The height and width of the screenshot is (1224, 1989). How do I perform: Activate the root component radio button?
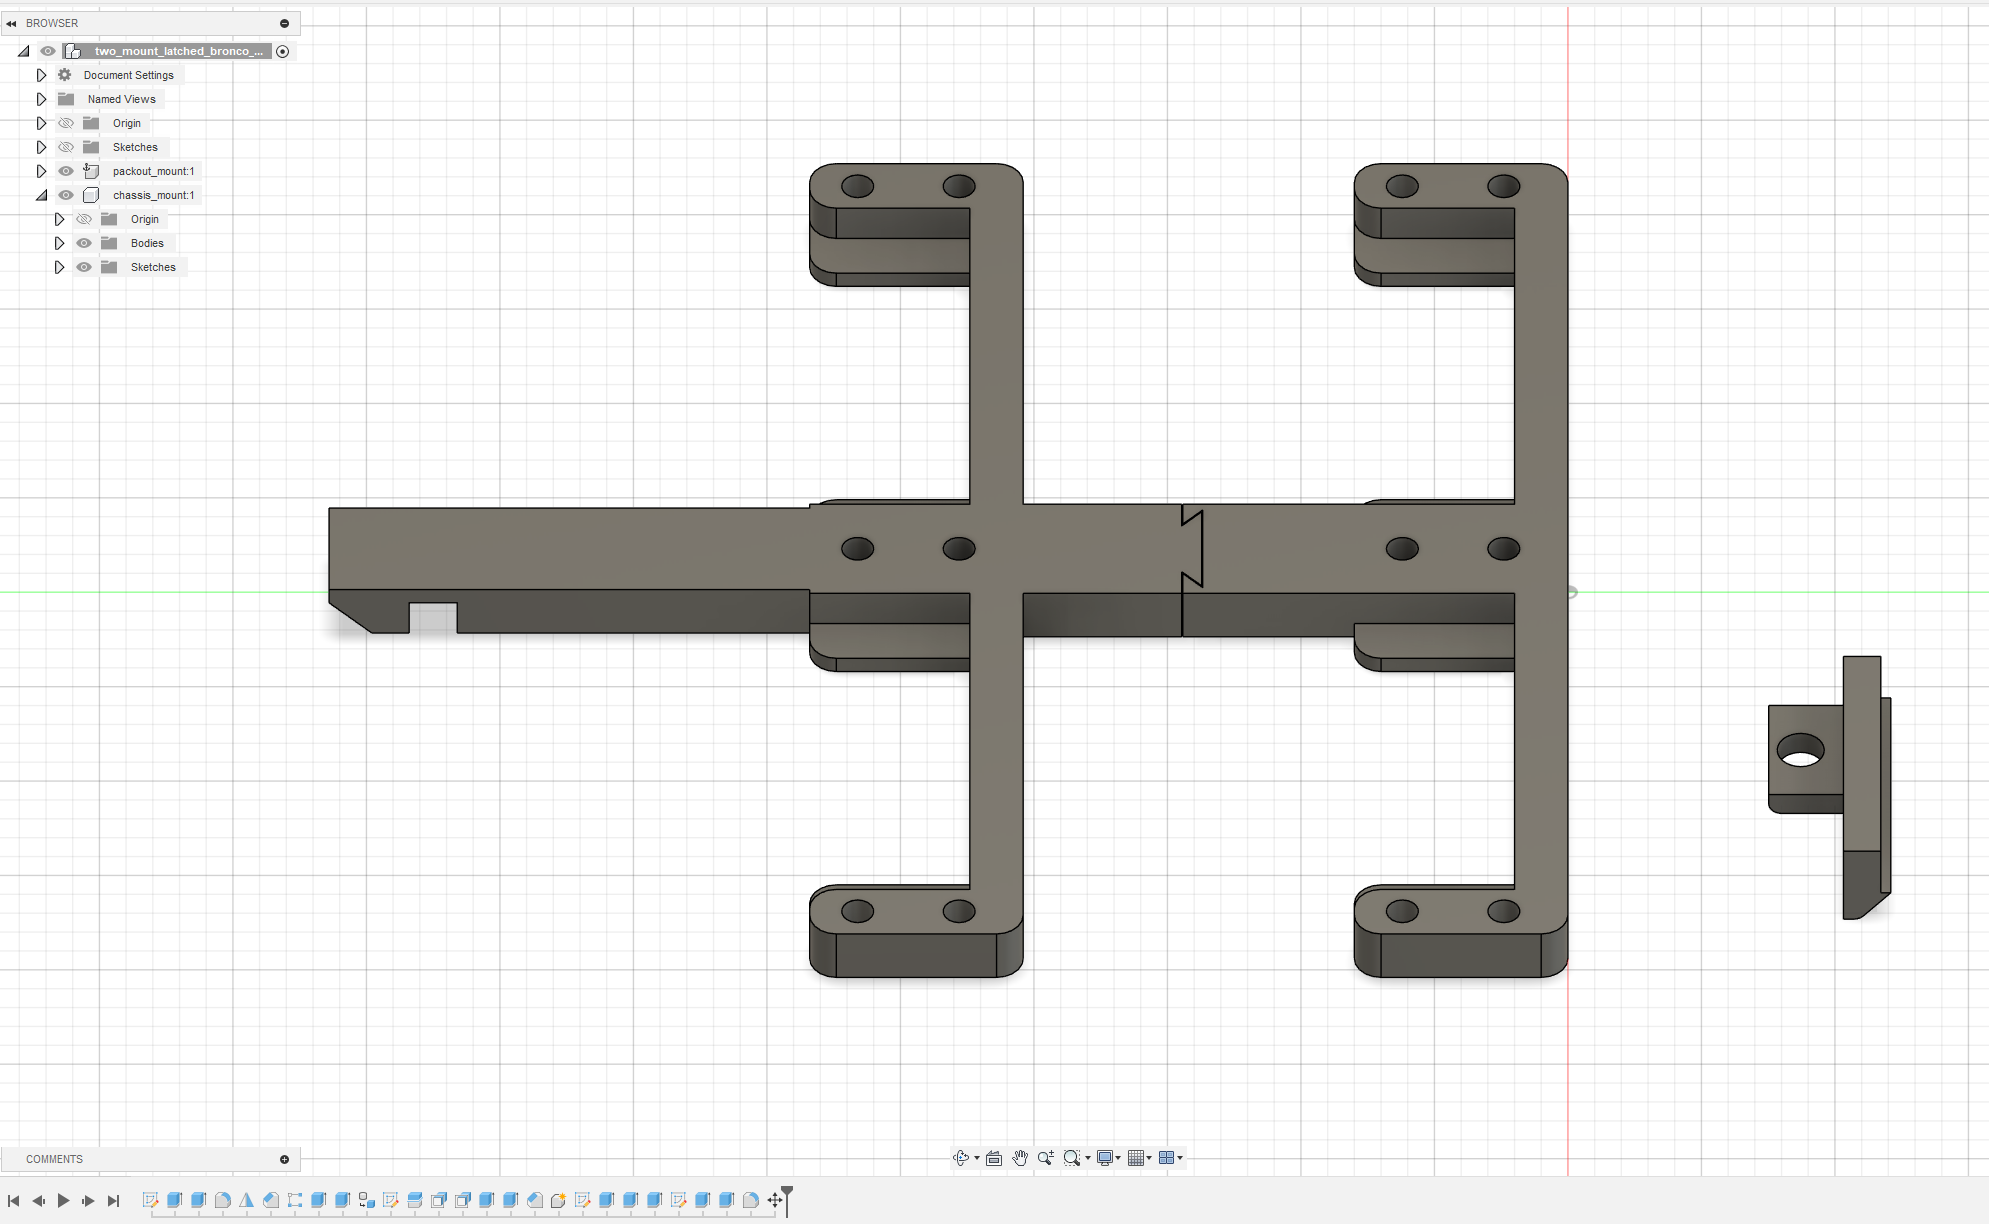coord(283,51)
